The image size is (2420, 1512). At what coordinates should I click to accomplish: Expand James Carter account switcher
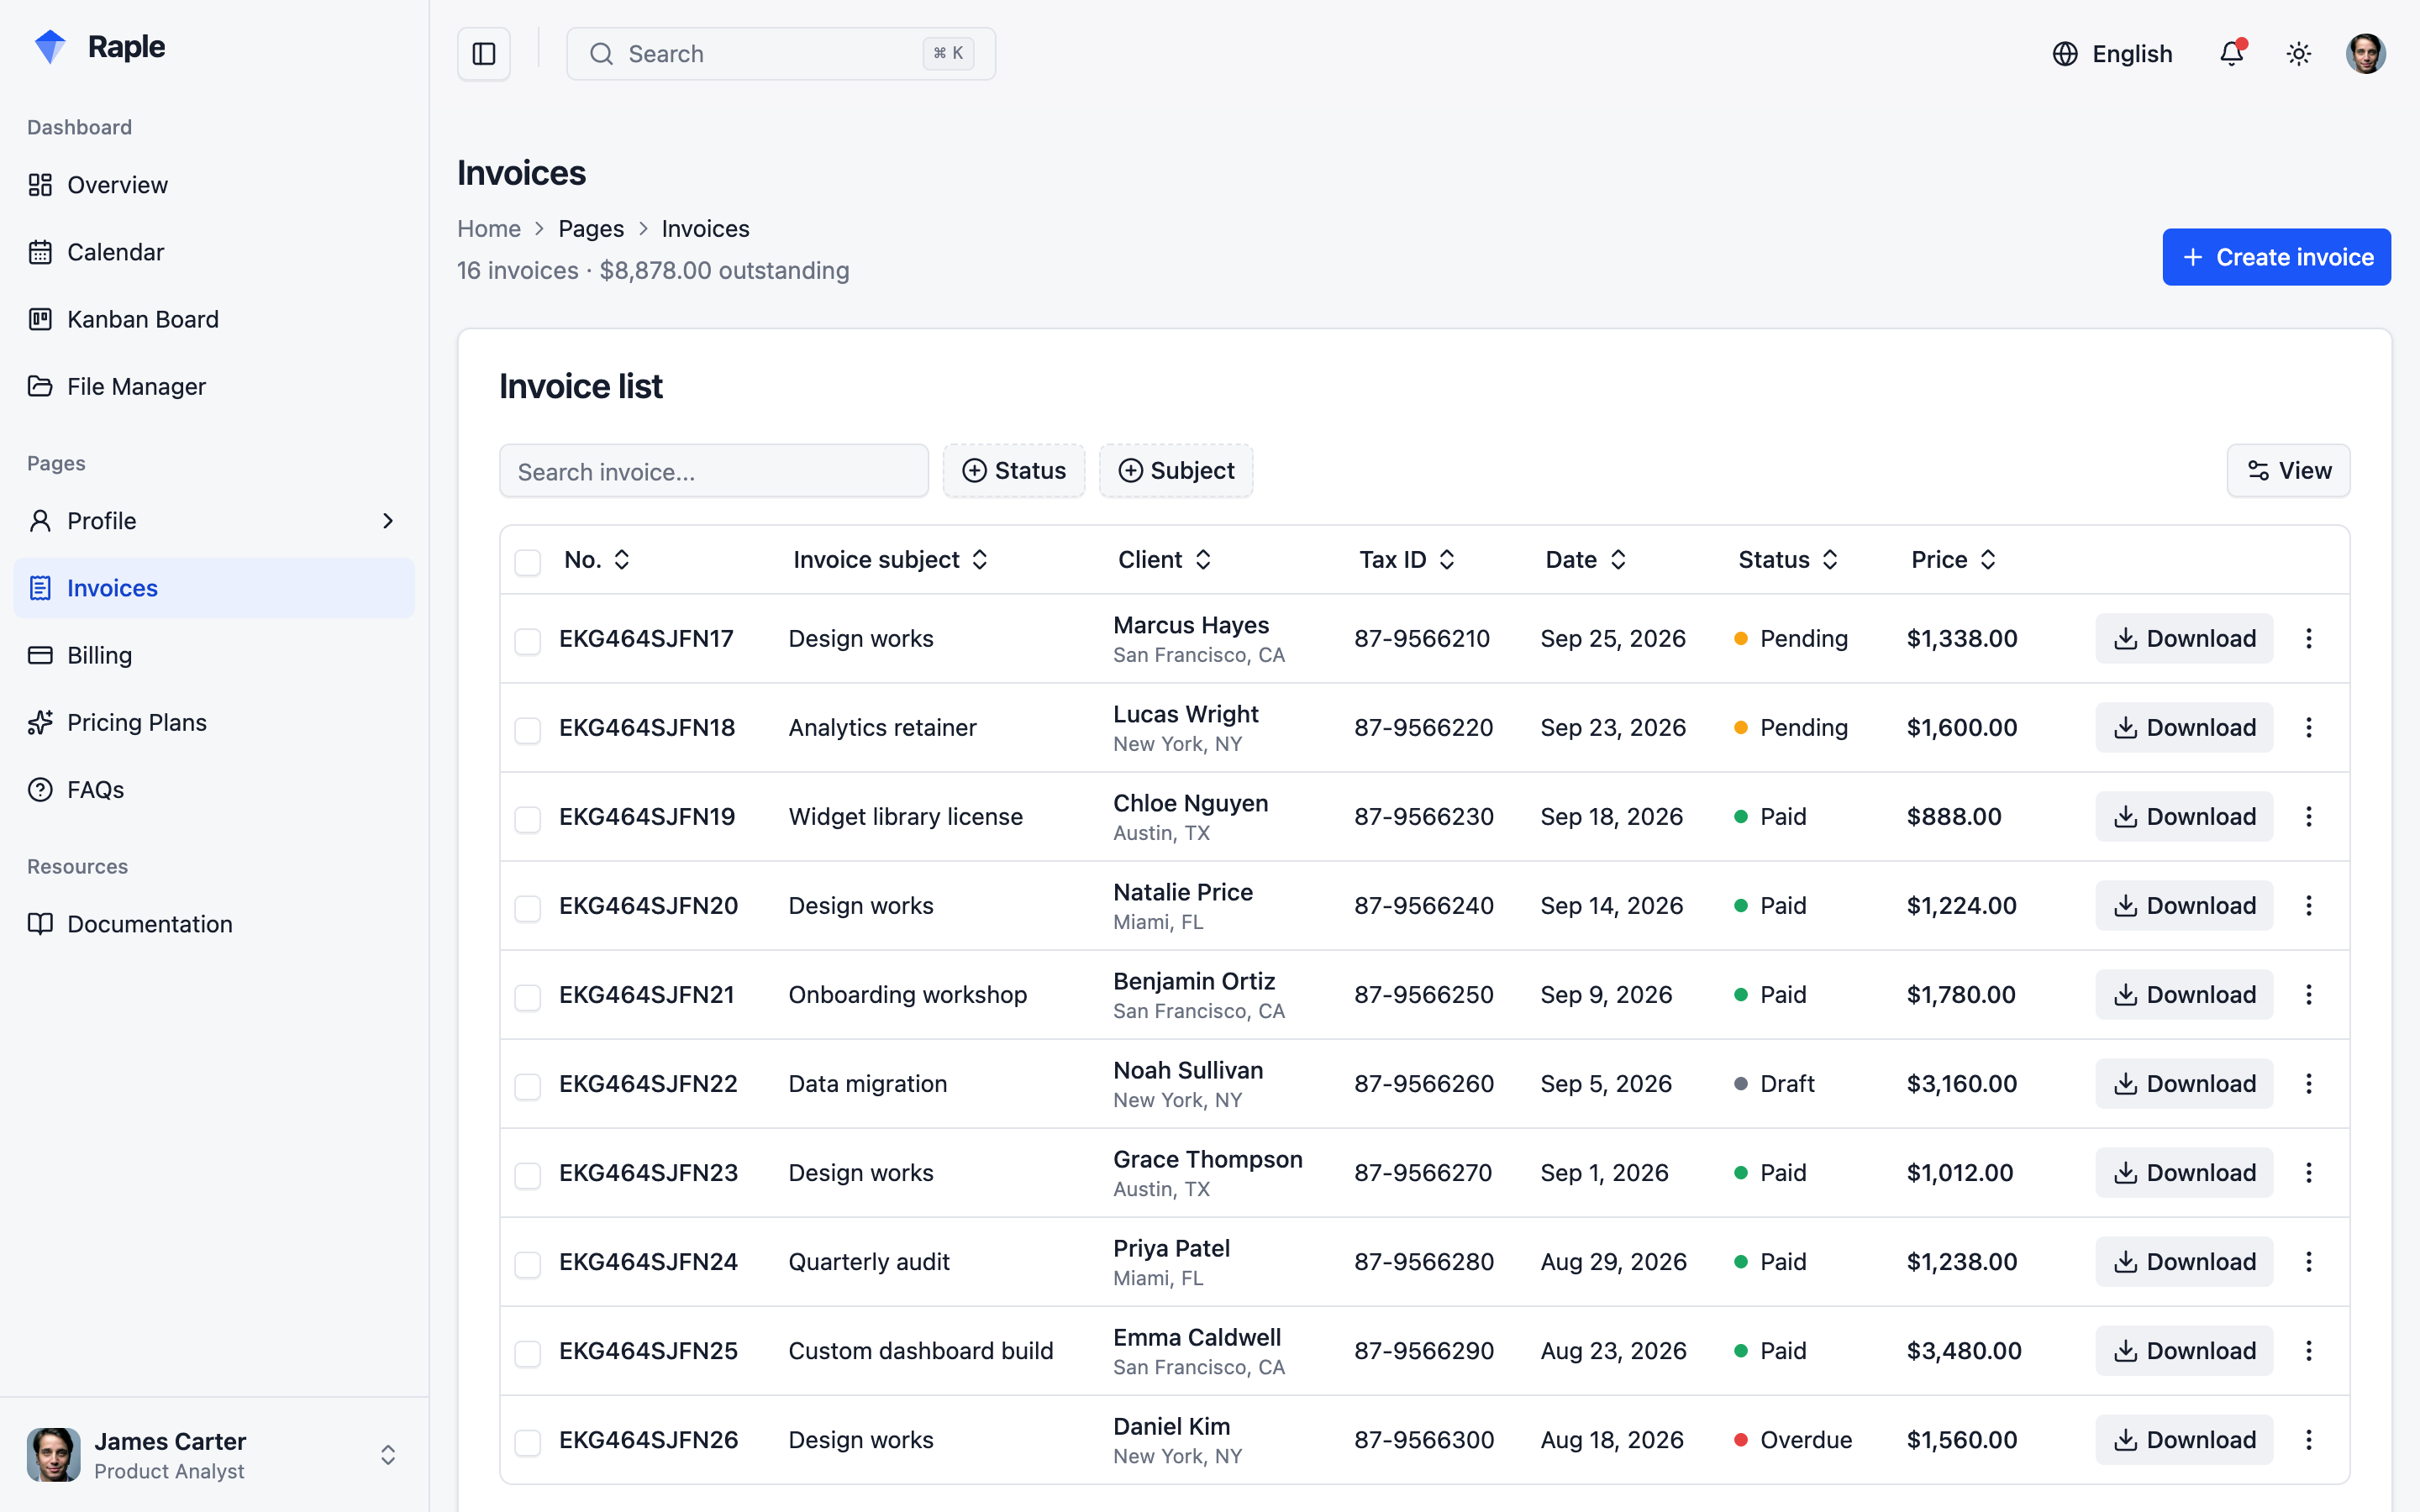pyautogui.click(x=388, y=1454)
